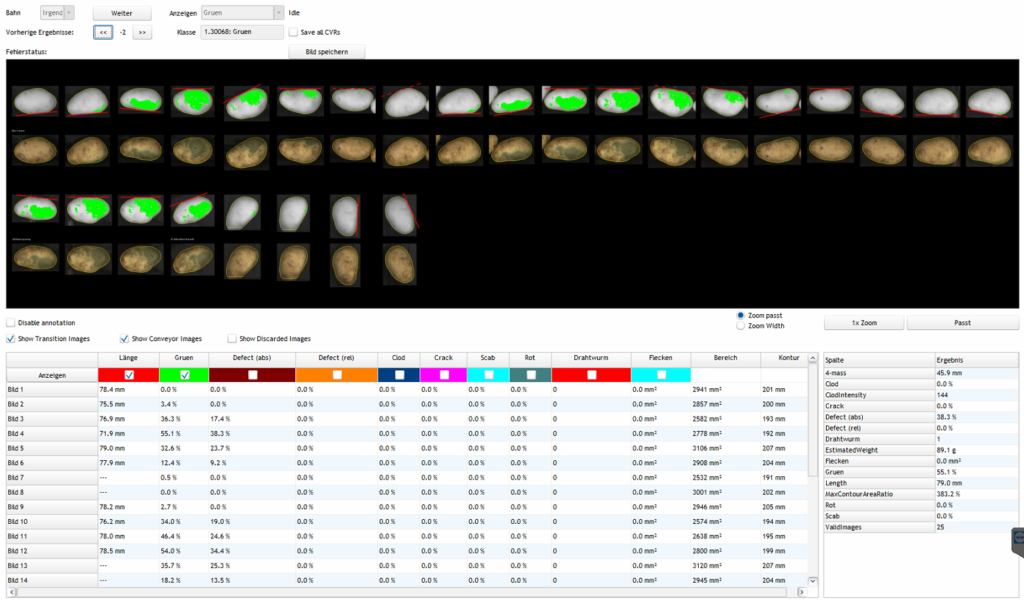This screenshot has width=1024, height=600.
Task: Select the EstimatedWeight result row
Action: [900, 450]
